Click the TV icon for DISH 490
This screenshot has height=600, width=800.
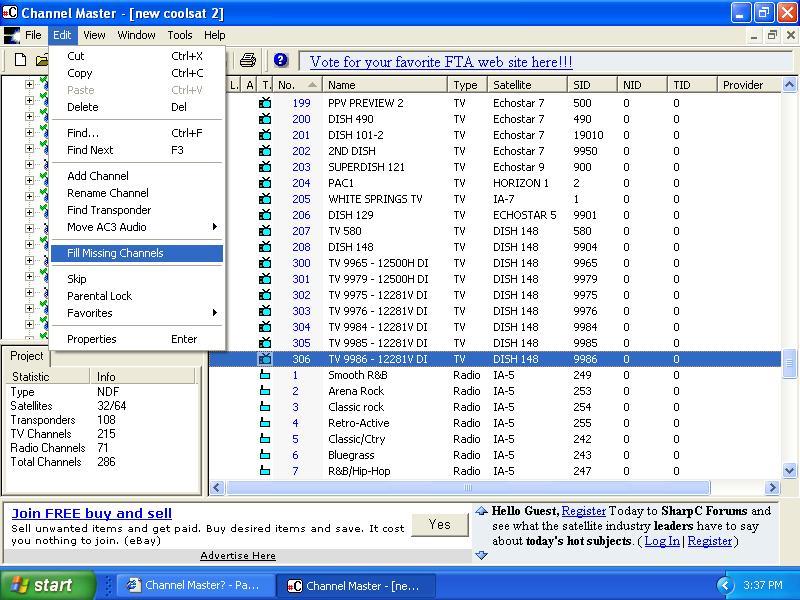(265, 119)
